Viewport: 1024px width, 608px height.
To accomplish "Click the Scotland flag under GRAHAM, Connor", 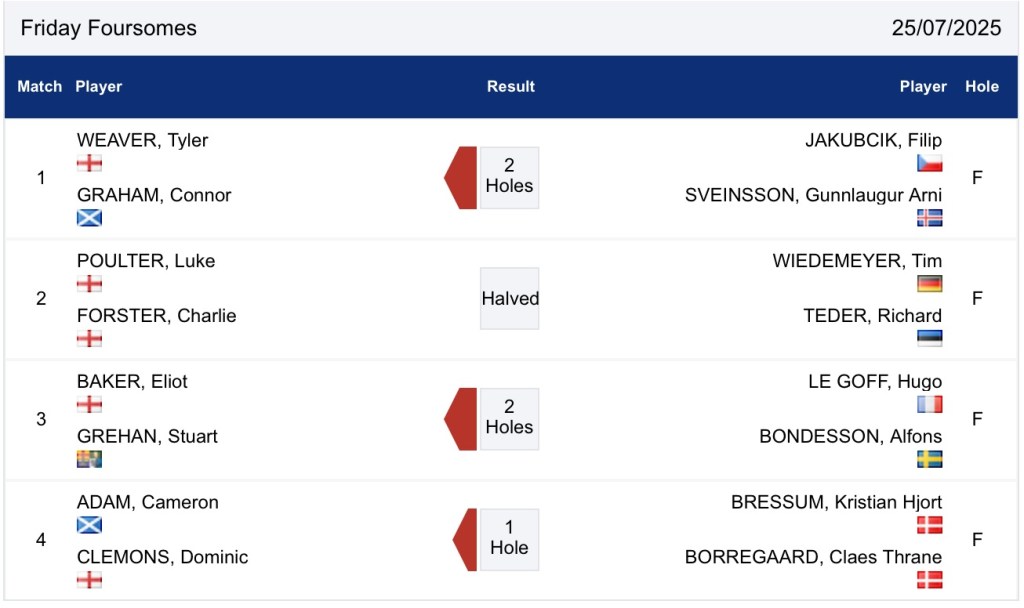I will coord(89,218).
